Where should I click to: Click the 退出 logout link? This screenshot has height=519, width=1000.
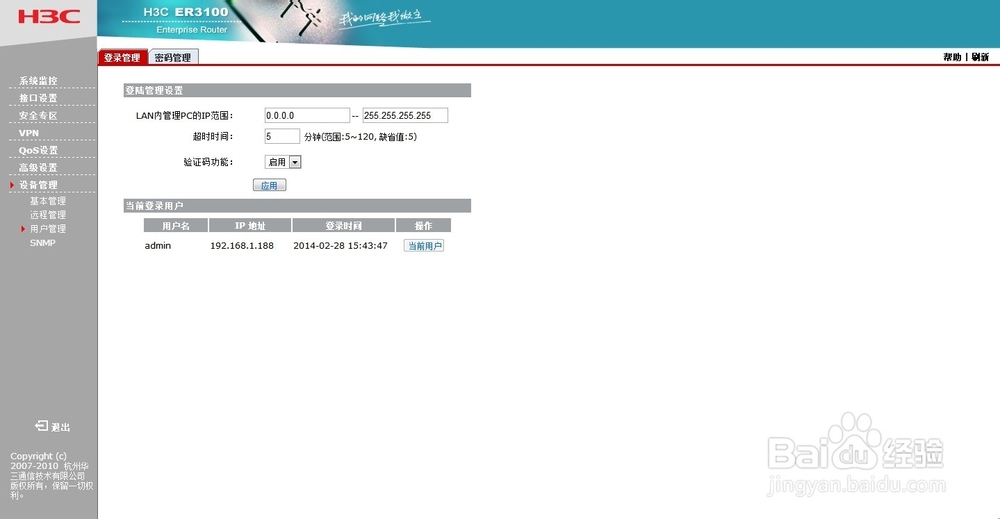(x=61, y=427)
